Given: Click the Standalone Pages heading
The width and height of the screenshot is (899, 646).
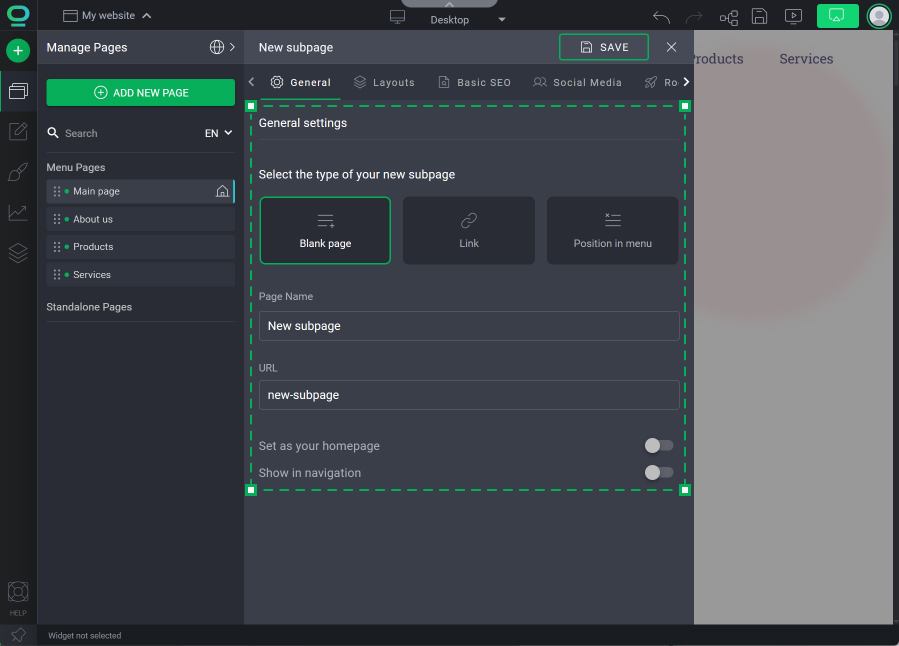Looking at the screenshot, I should pyautogui.click(x=89, y=307).
